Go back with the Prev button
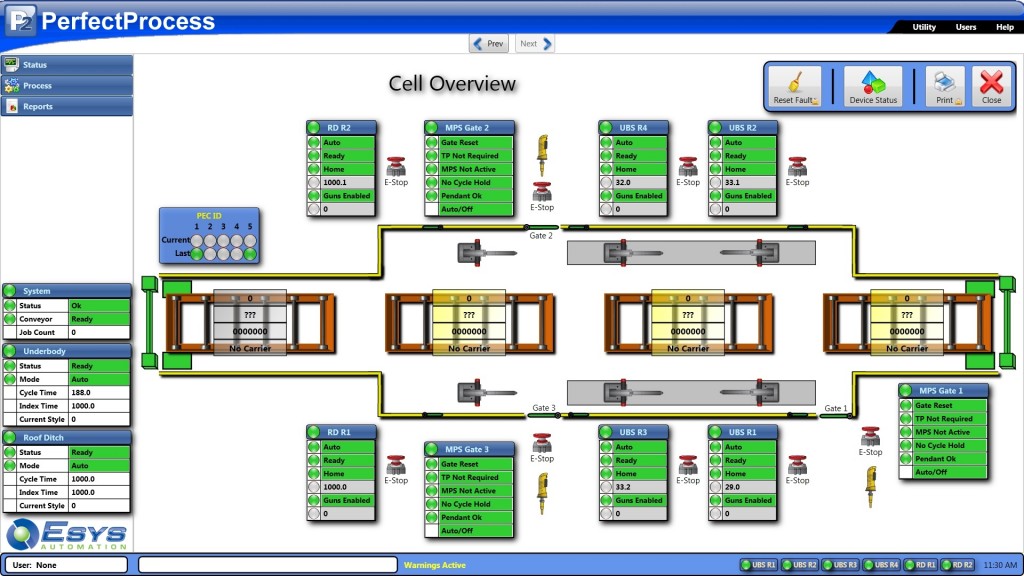The image size is (1024, 576). point(489,44)
